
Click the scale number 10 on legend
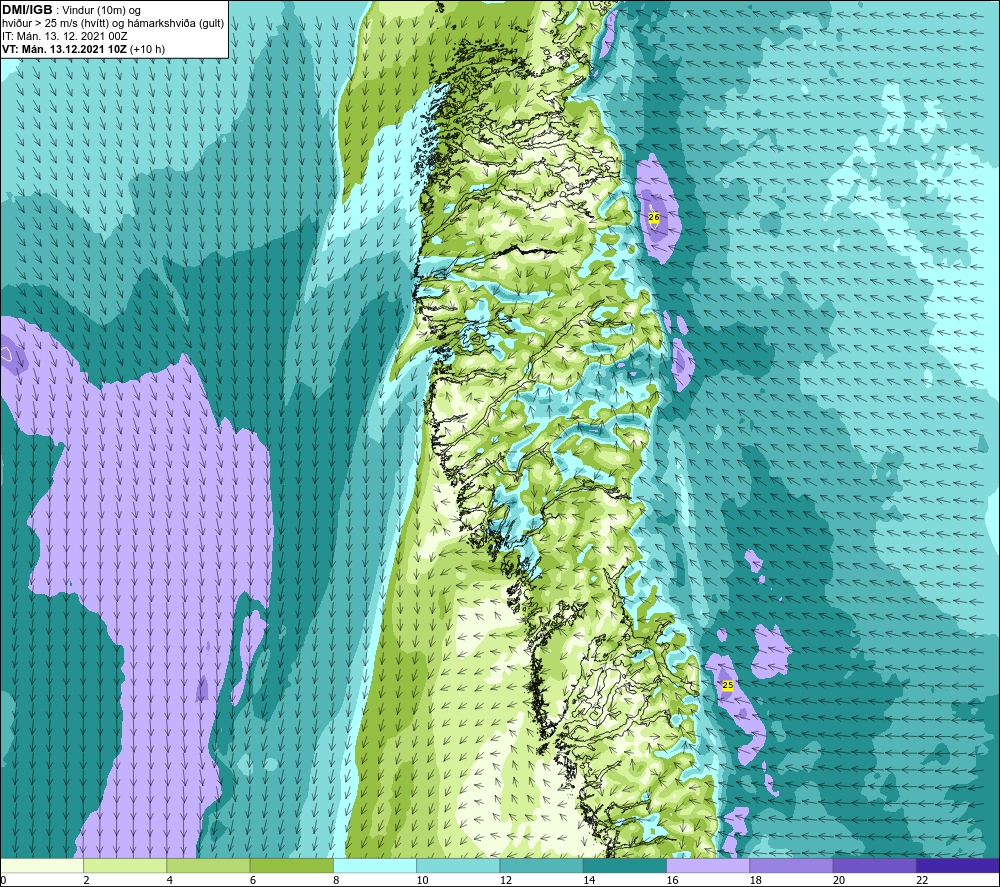[x=423, y=880]
